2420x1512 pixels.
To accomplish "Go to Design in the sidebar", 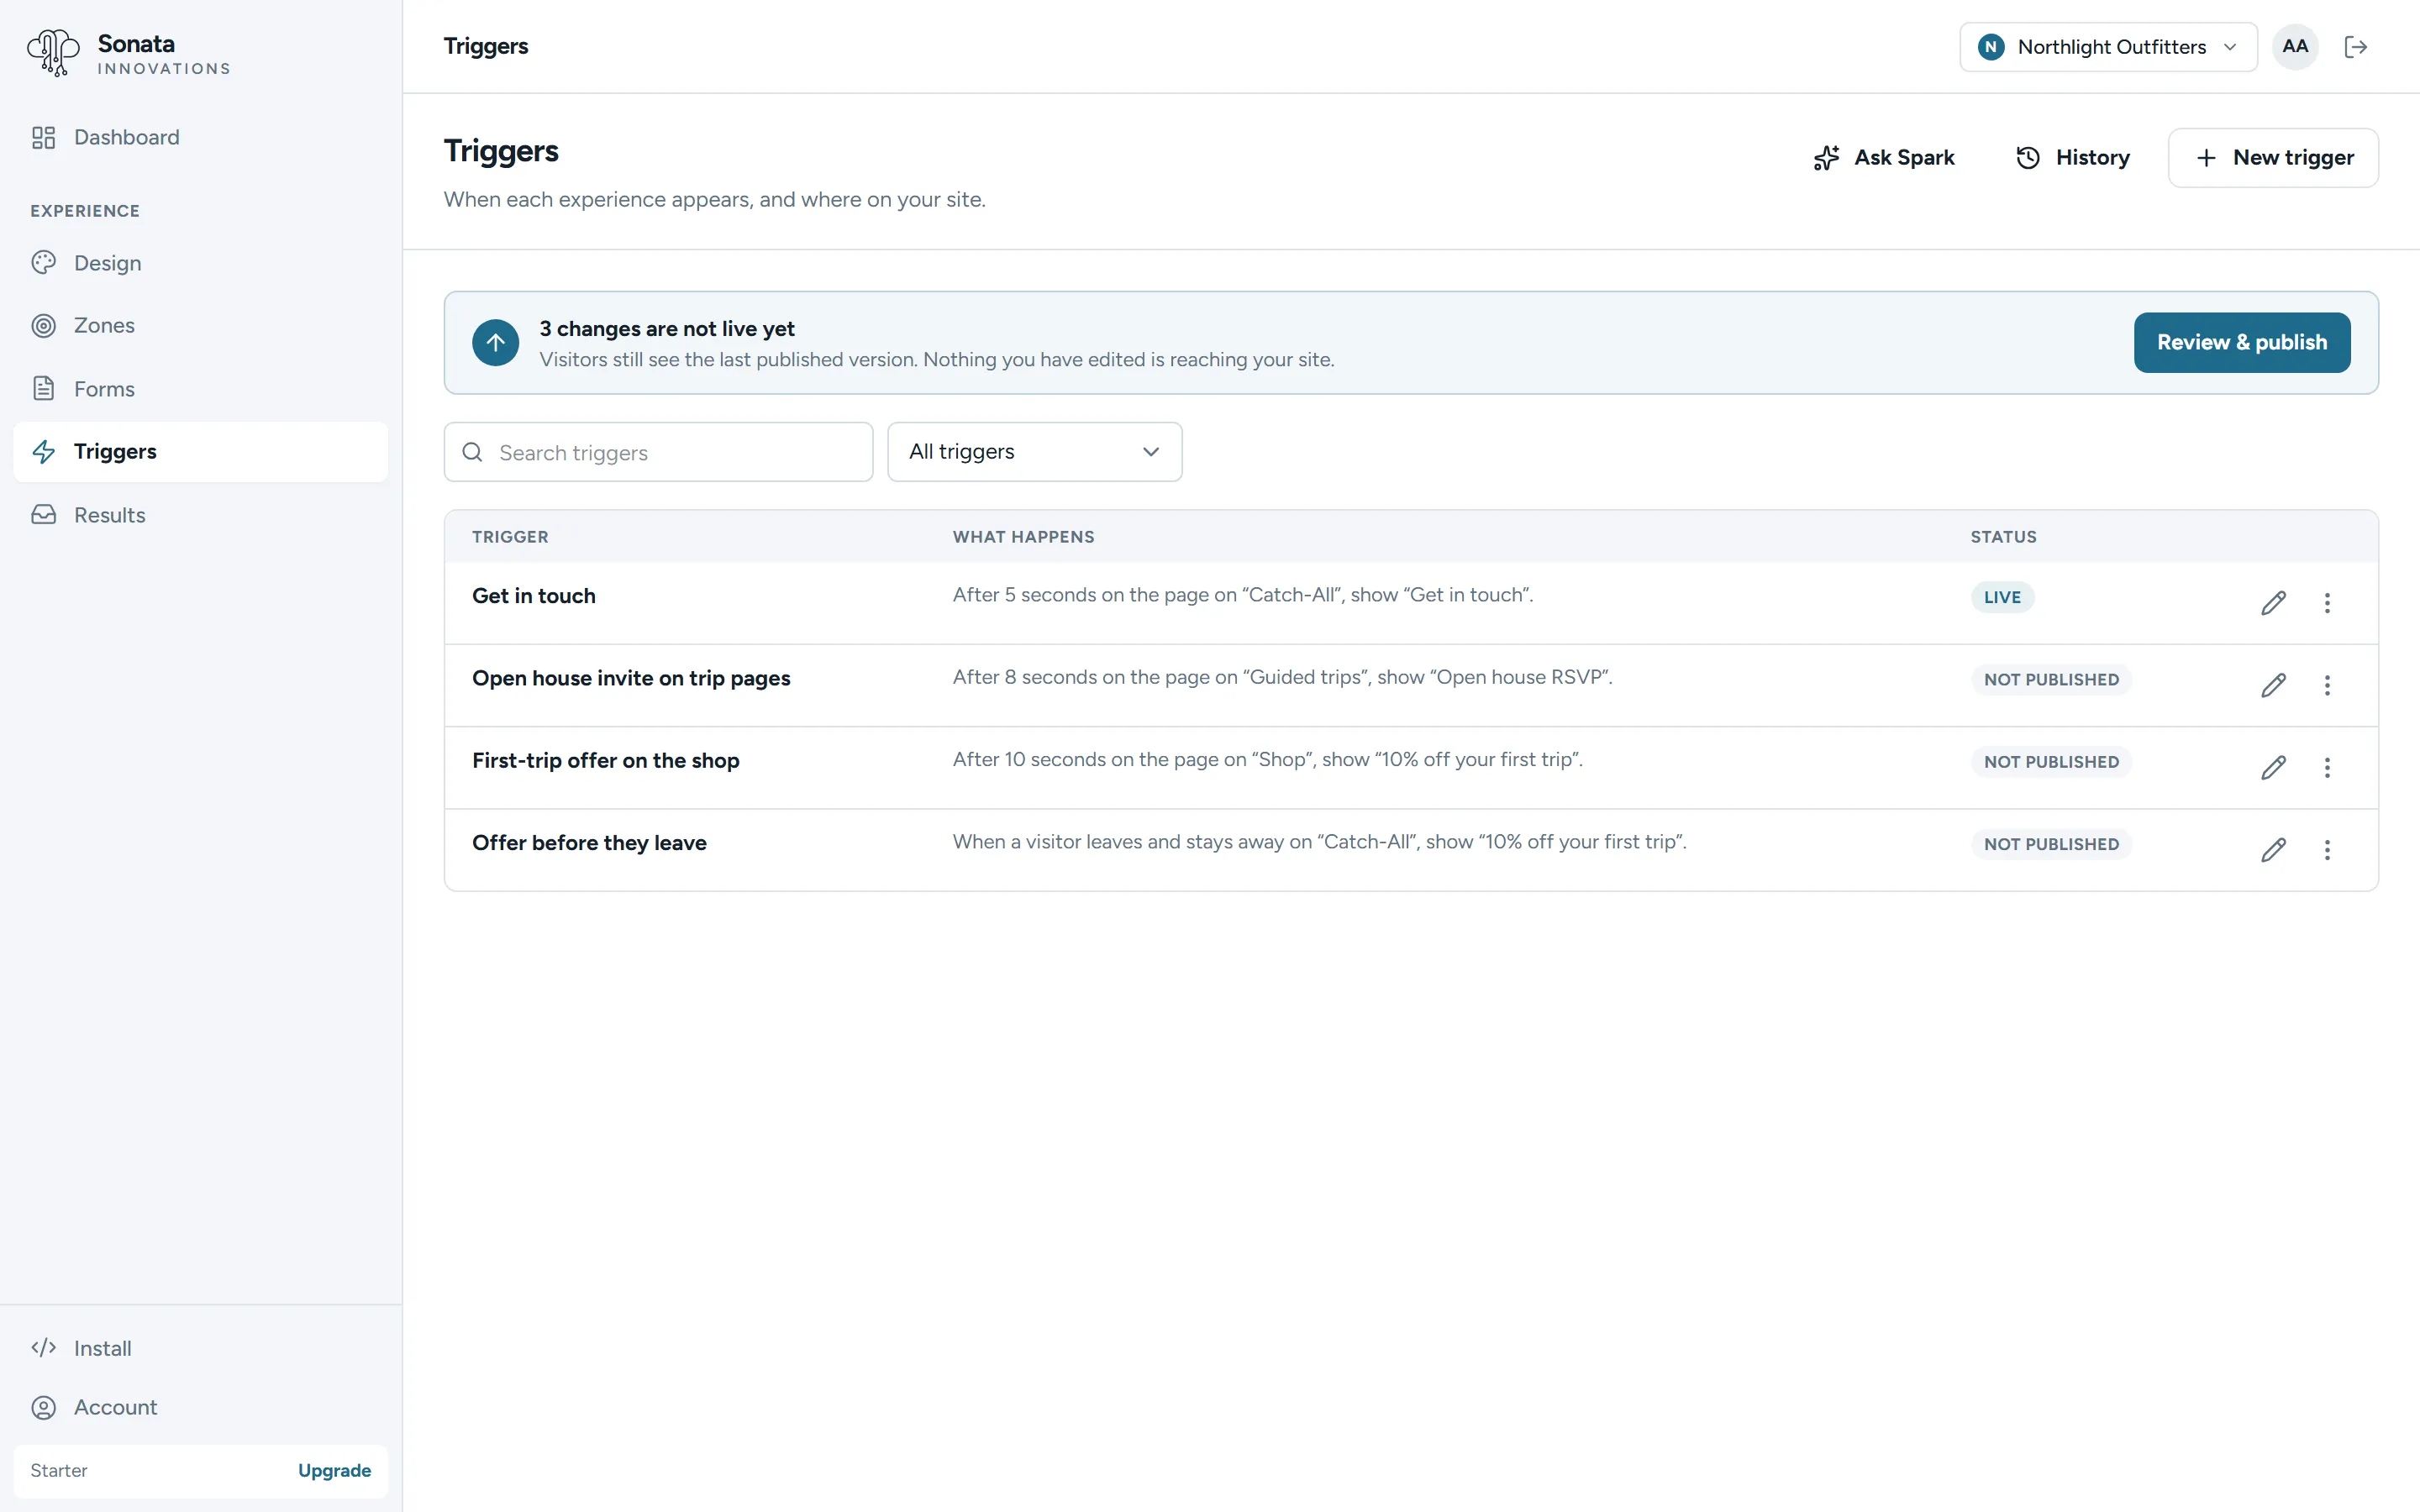I will point(200,263).
